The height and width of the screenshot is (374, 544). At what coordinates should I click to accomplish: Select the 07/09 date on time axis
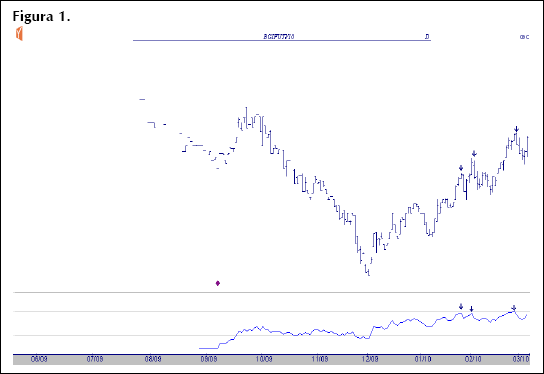pos(95,359)
